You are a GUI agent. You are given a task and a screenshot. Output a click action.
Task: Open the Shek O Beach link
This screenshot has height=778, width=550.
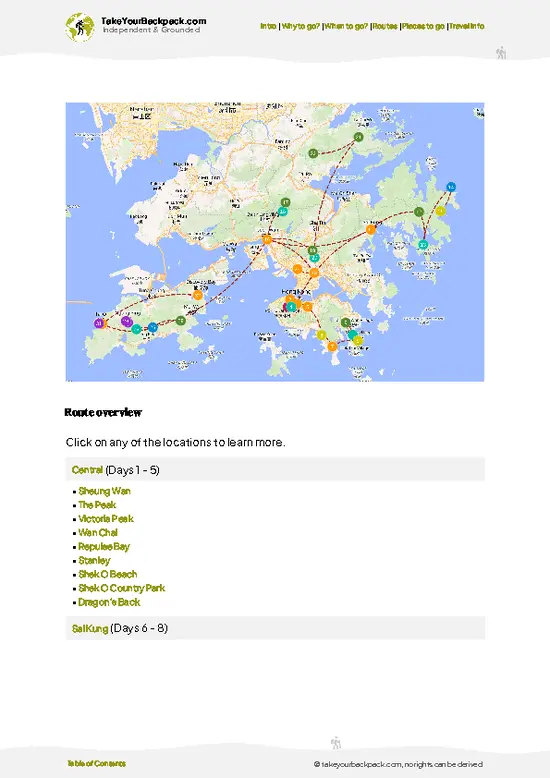pos(108,575)
